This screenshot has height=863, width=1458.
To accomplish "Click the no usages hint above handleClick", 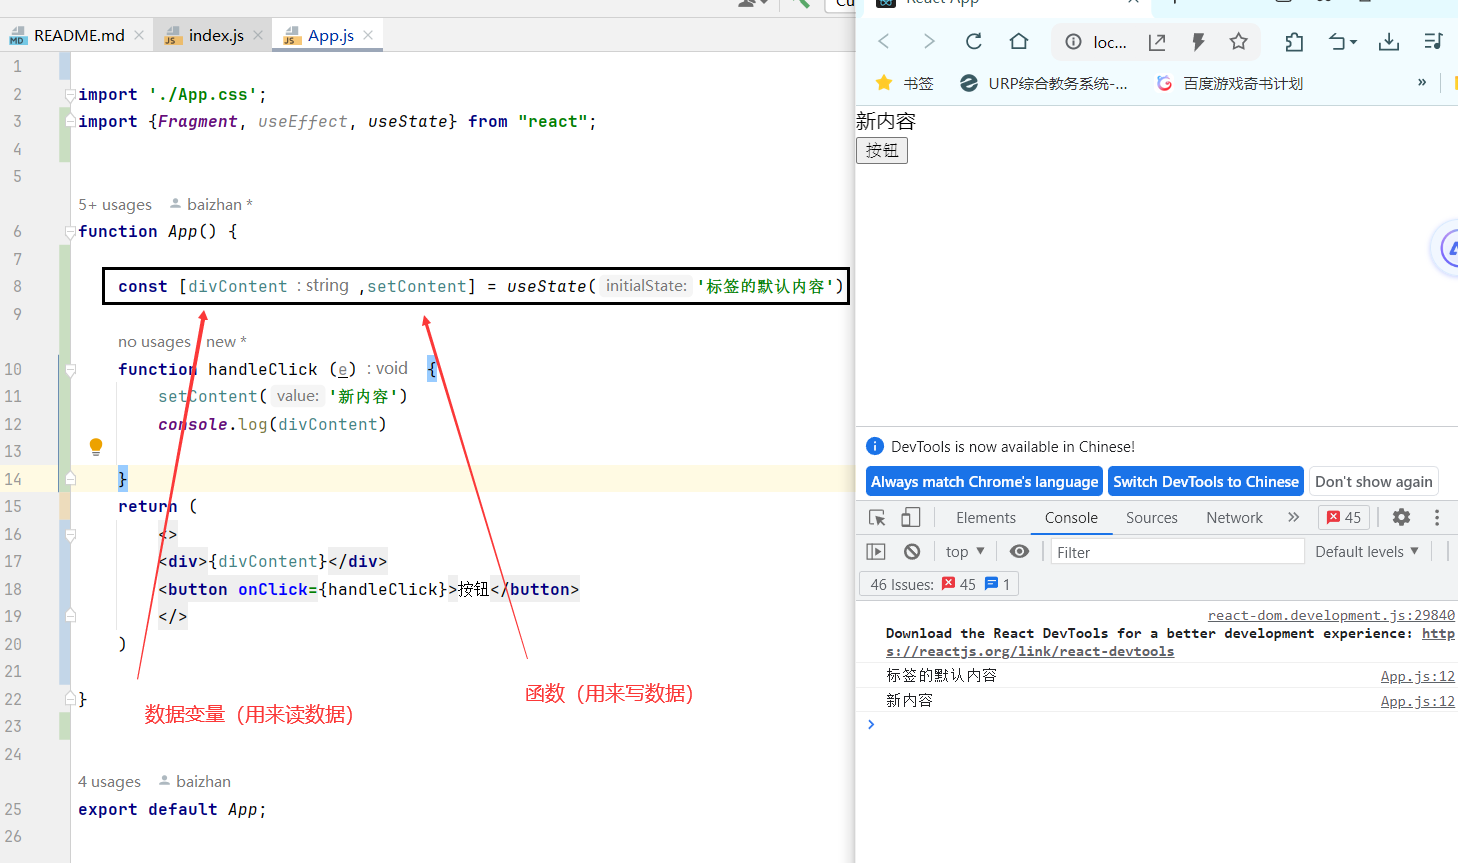I will click(x=154, y=341).
